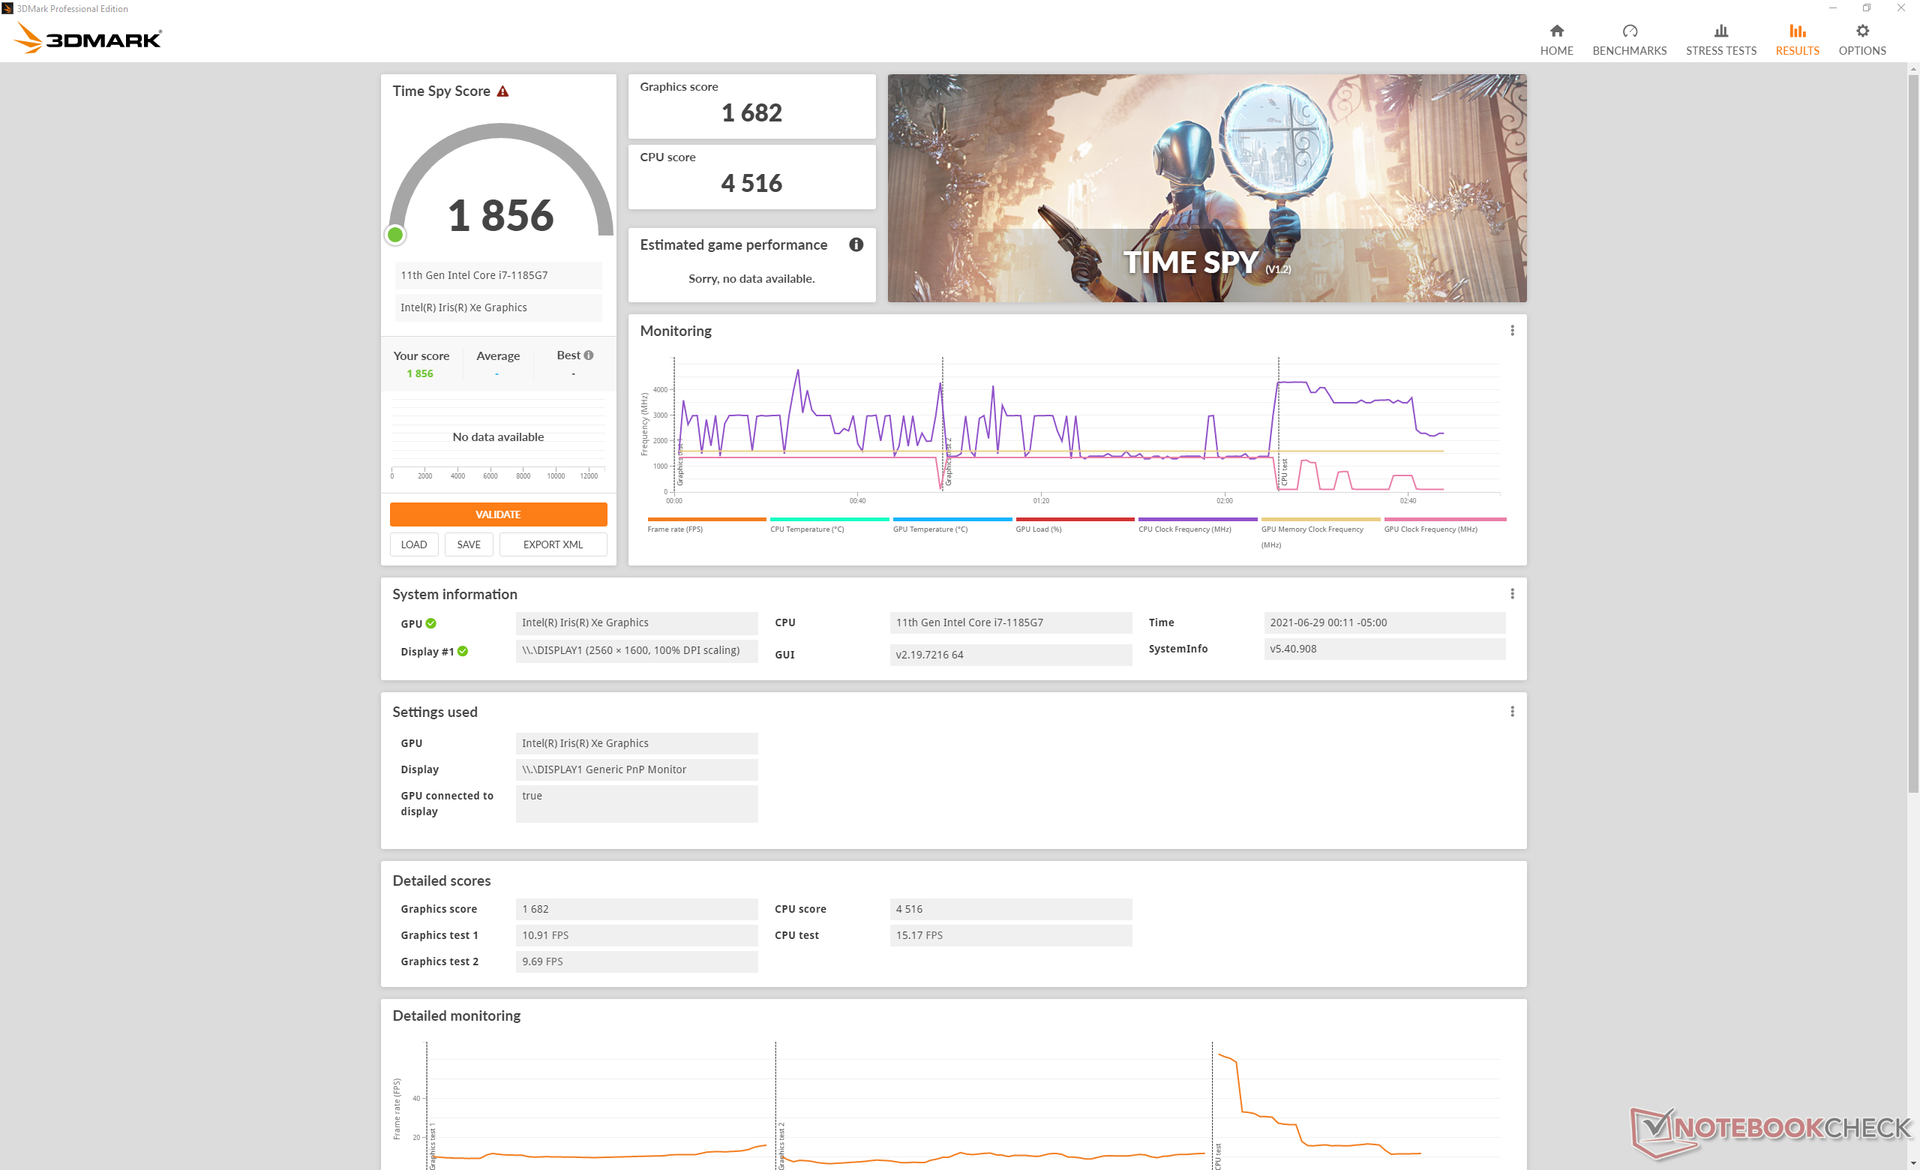Toggle the Frame rate (FPS) legend
Screen dimensions: 1920x1170
(x=706, y=525)
